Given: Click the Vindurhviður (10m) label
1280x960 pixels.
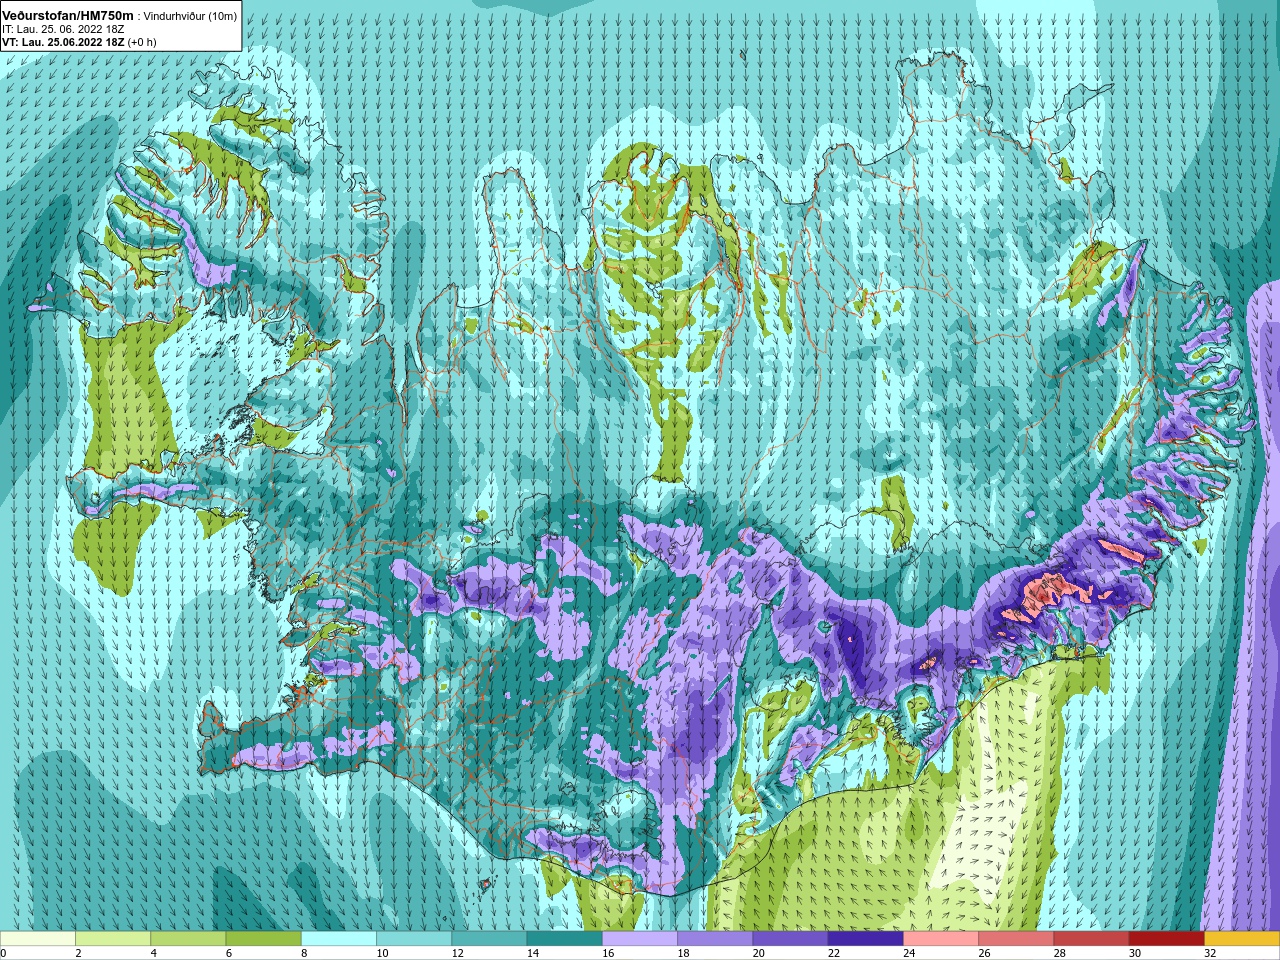Looking at the screenshot, I should coord(191,16).
